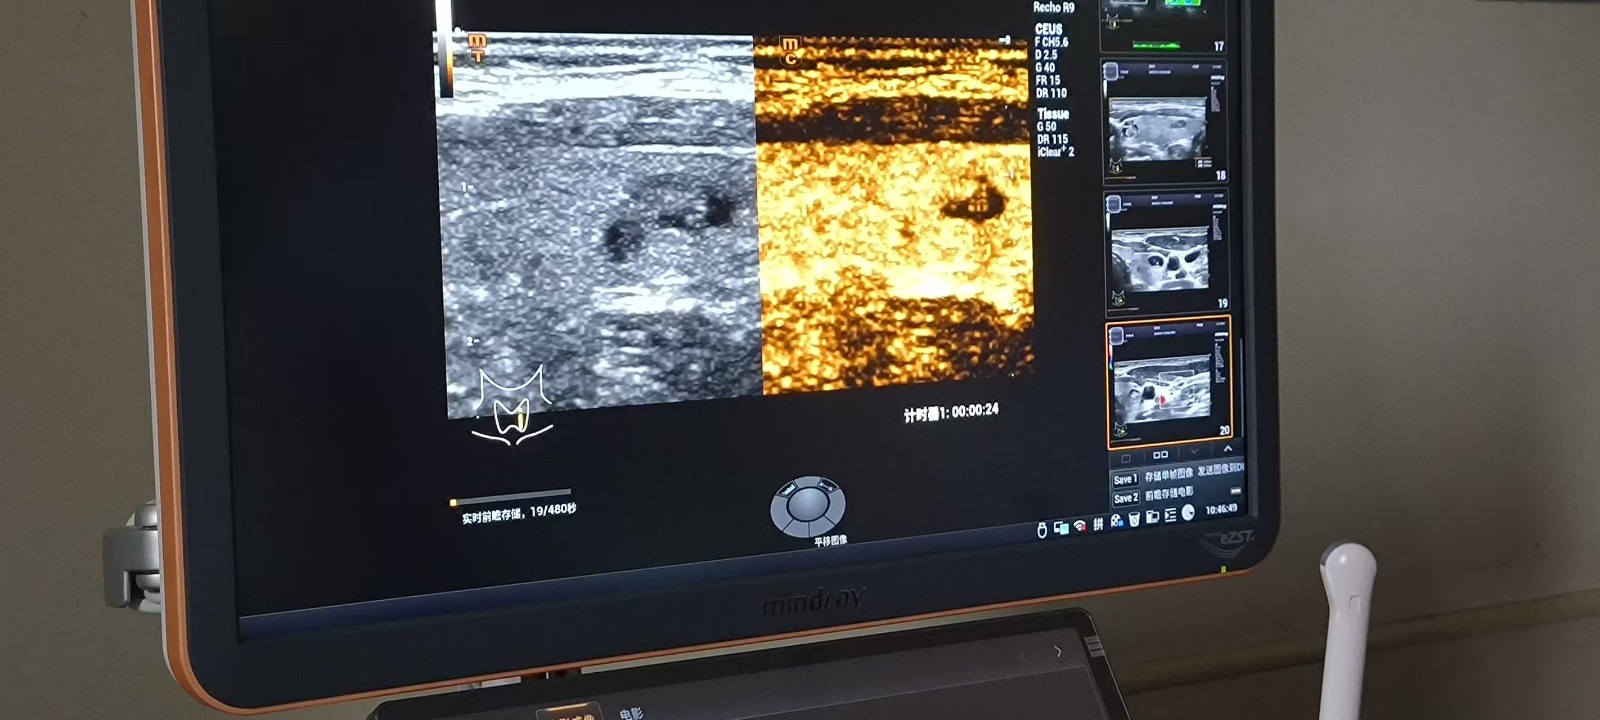Click the iClear+ 2 setting
Image resolution: width=1600 pixels, height=720 pixels.
(x=1056, y=152)
